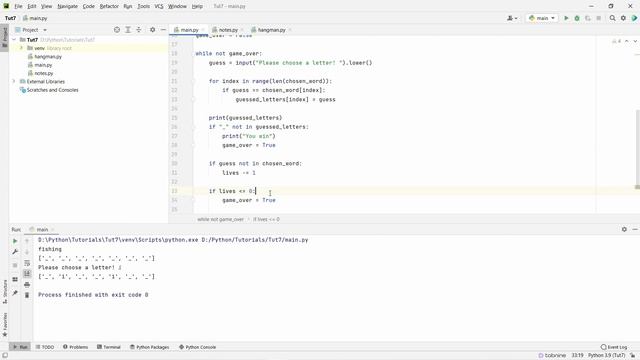Viewport: 640px width, 360px height.
Task: Toggle the Favorites side tab
Action: 4,324
